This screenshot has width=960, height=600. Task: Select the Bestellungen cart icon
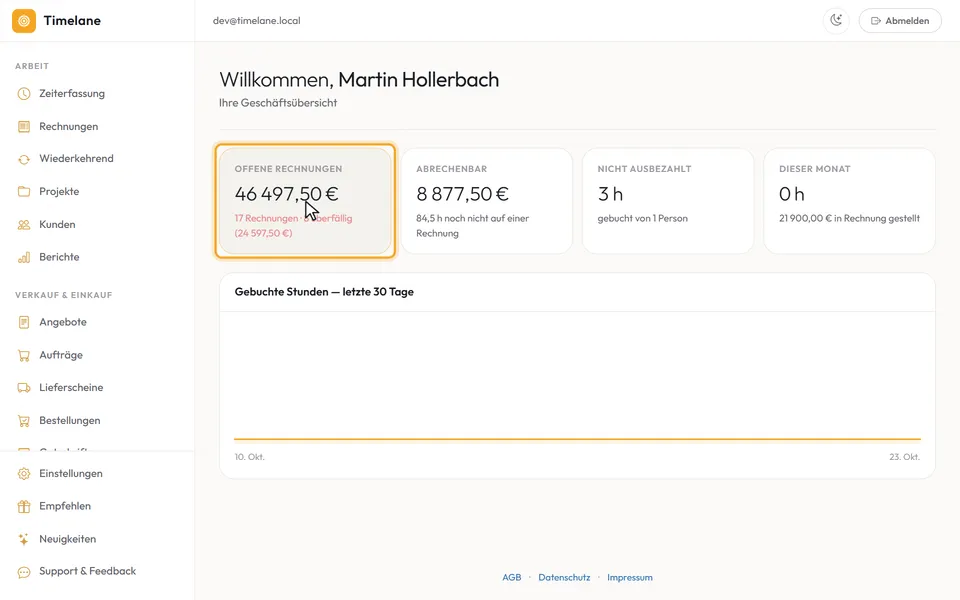[x=24, y=421]
